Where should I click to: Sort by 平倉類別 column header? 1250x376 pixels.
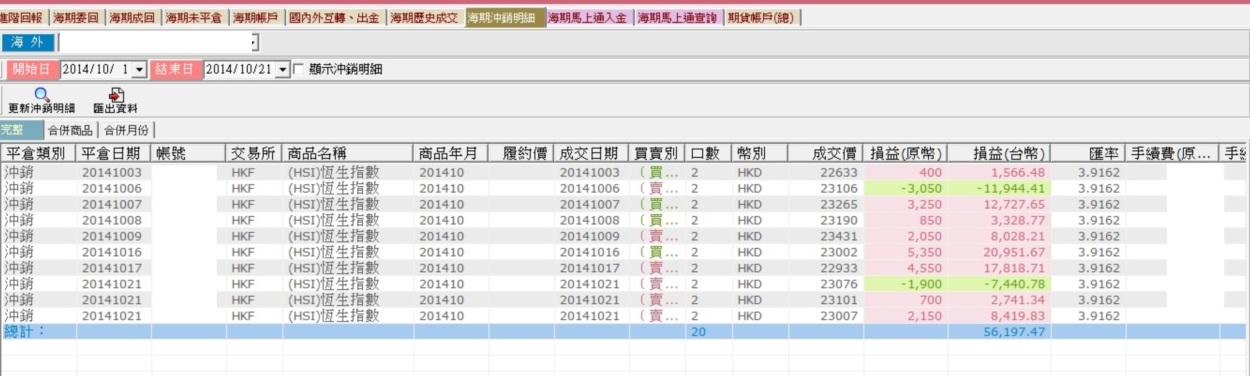pyautogui.click(x=38, y=153)
